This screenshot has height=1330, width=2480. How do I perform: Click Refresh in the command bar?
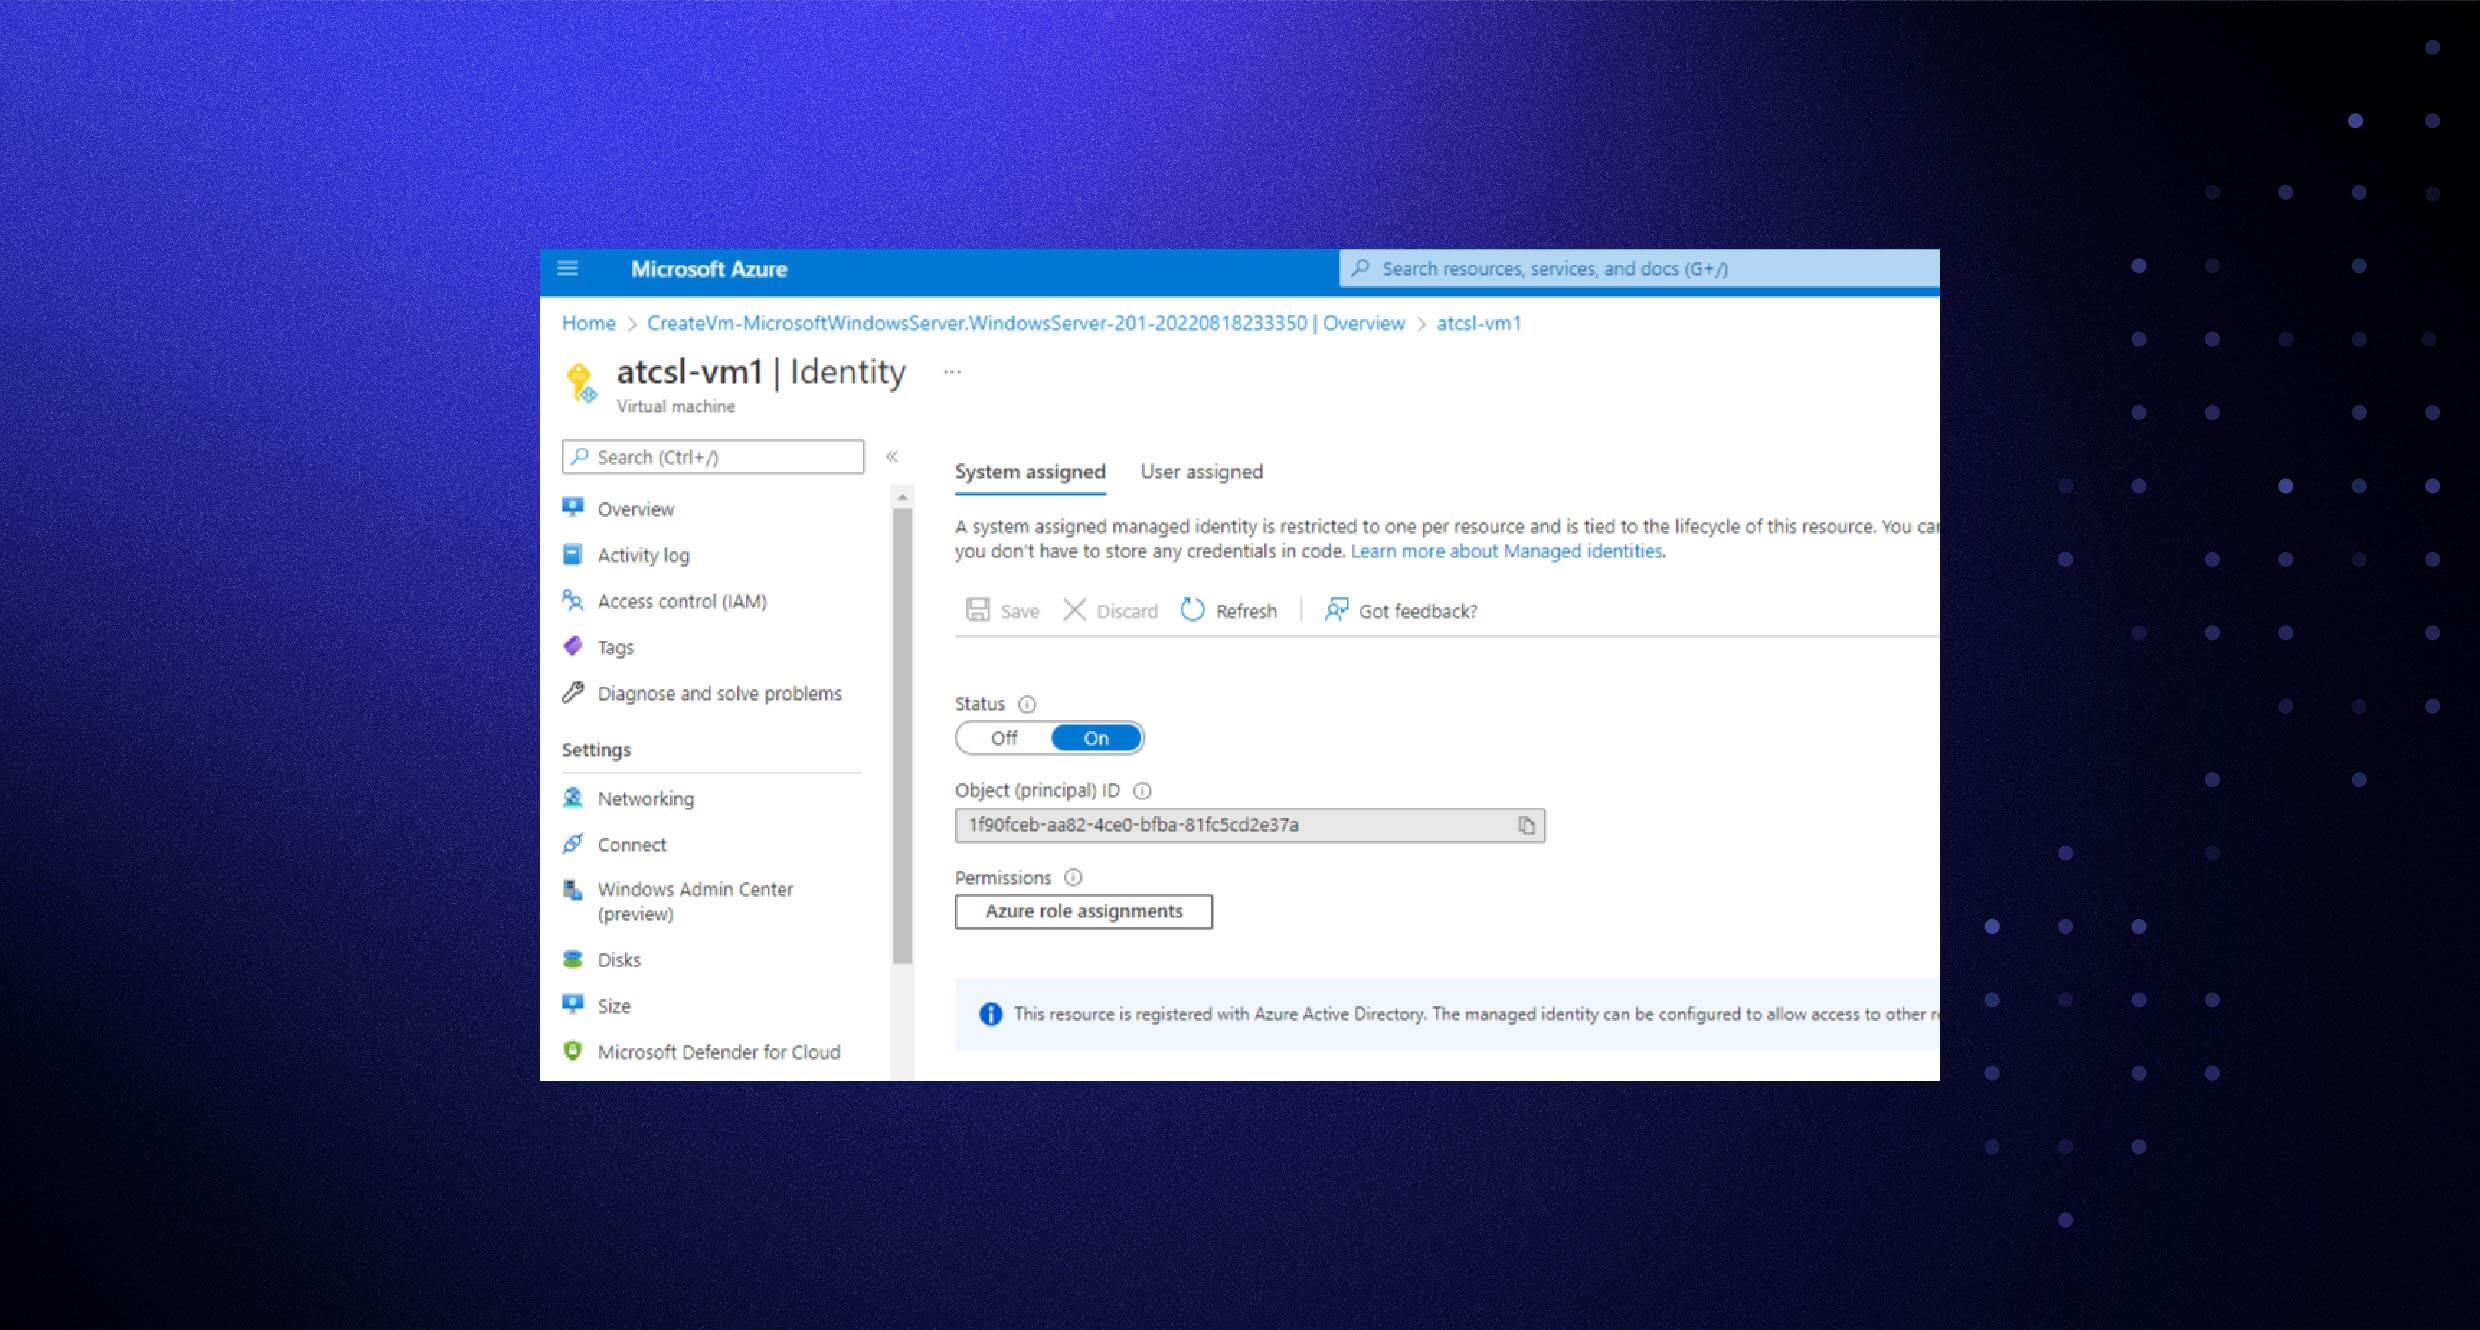[1246, 610]
